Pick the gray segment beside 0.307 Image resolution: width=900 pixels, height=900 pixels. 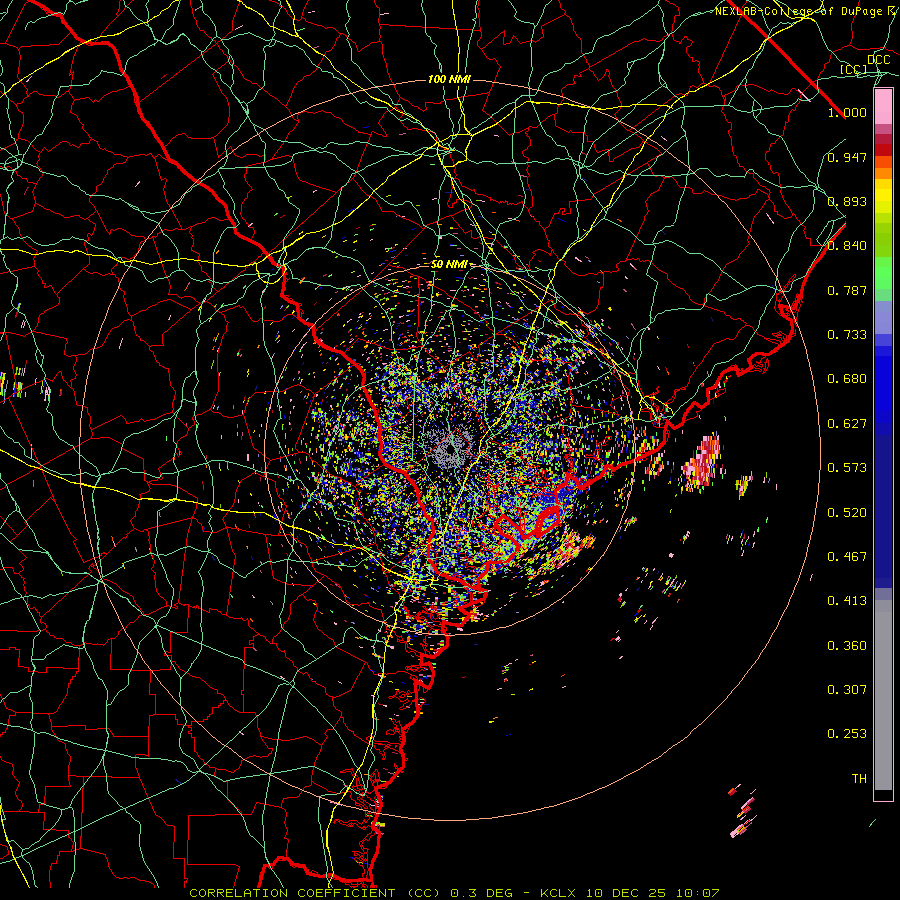(883, 695)
